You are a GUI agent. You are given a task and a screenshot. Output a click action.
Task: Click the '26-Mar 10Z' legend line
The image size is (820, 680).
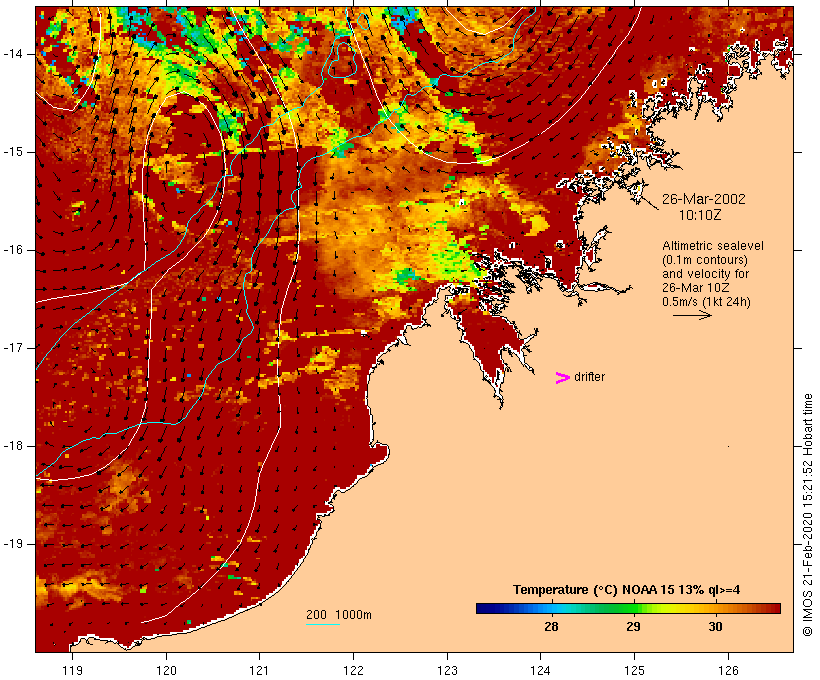696,288
